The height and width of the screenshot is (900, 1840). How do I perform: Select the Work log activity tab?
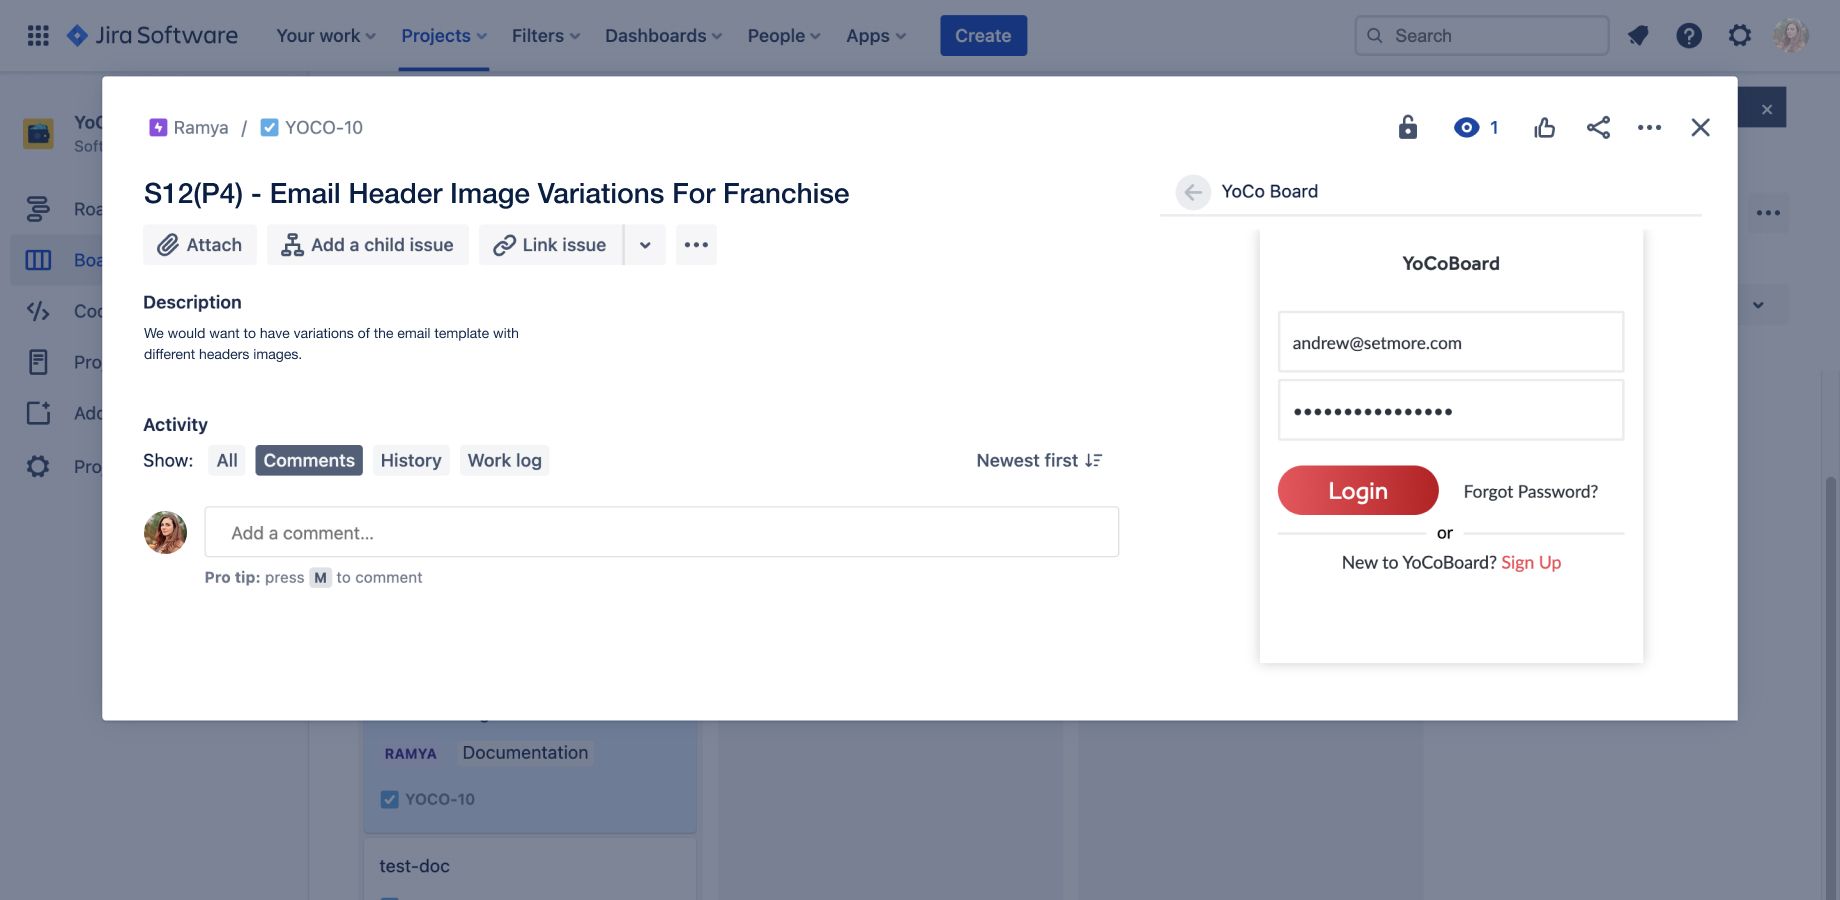click(x=504, y=461)
